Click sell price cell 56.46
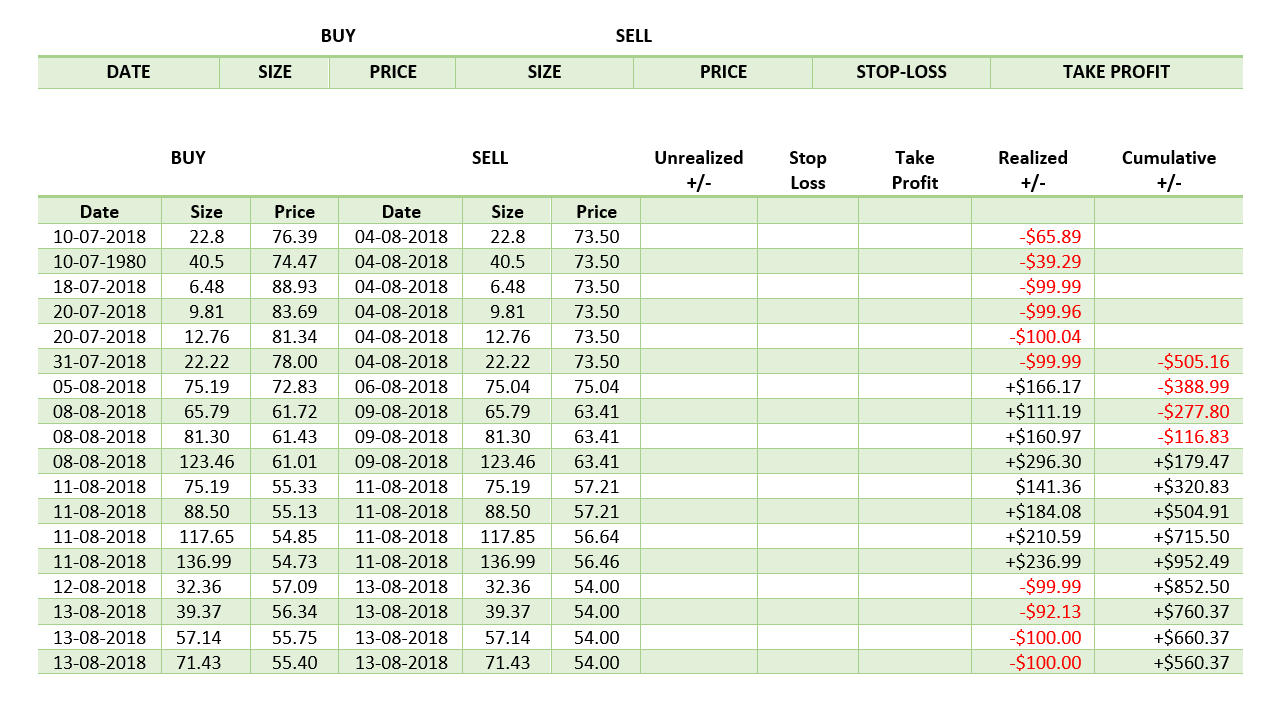This screenshot has width=1286, height=709. pos(596,562)
